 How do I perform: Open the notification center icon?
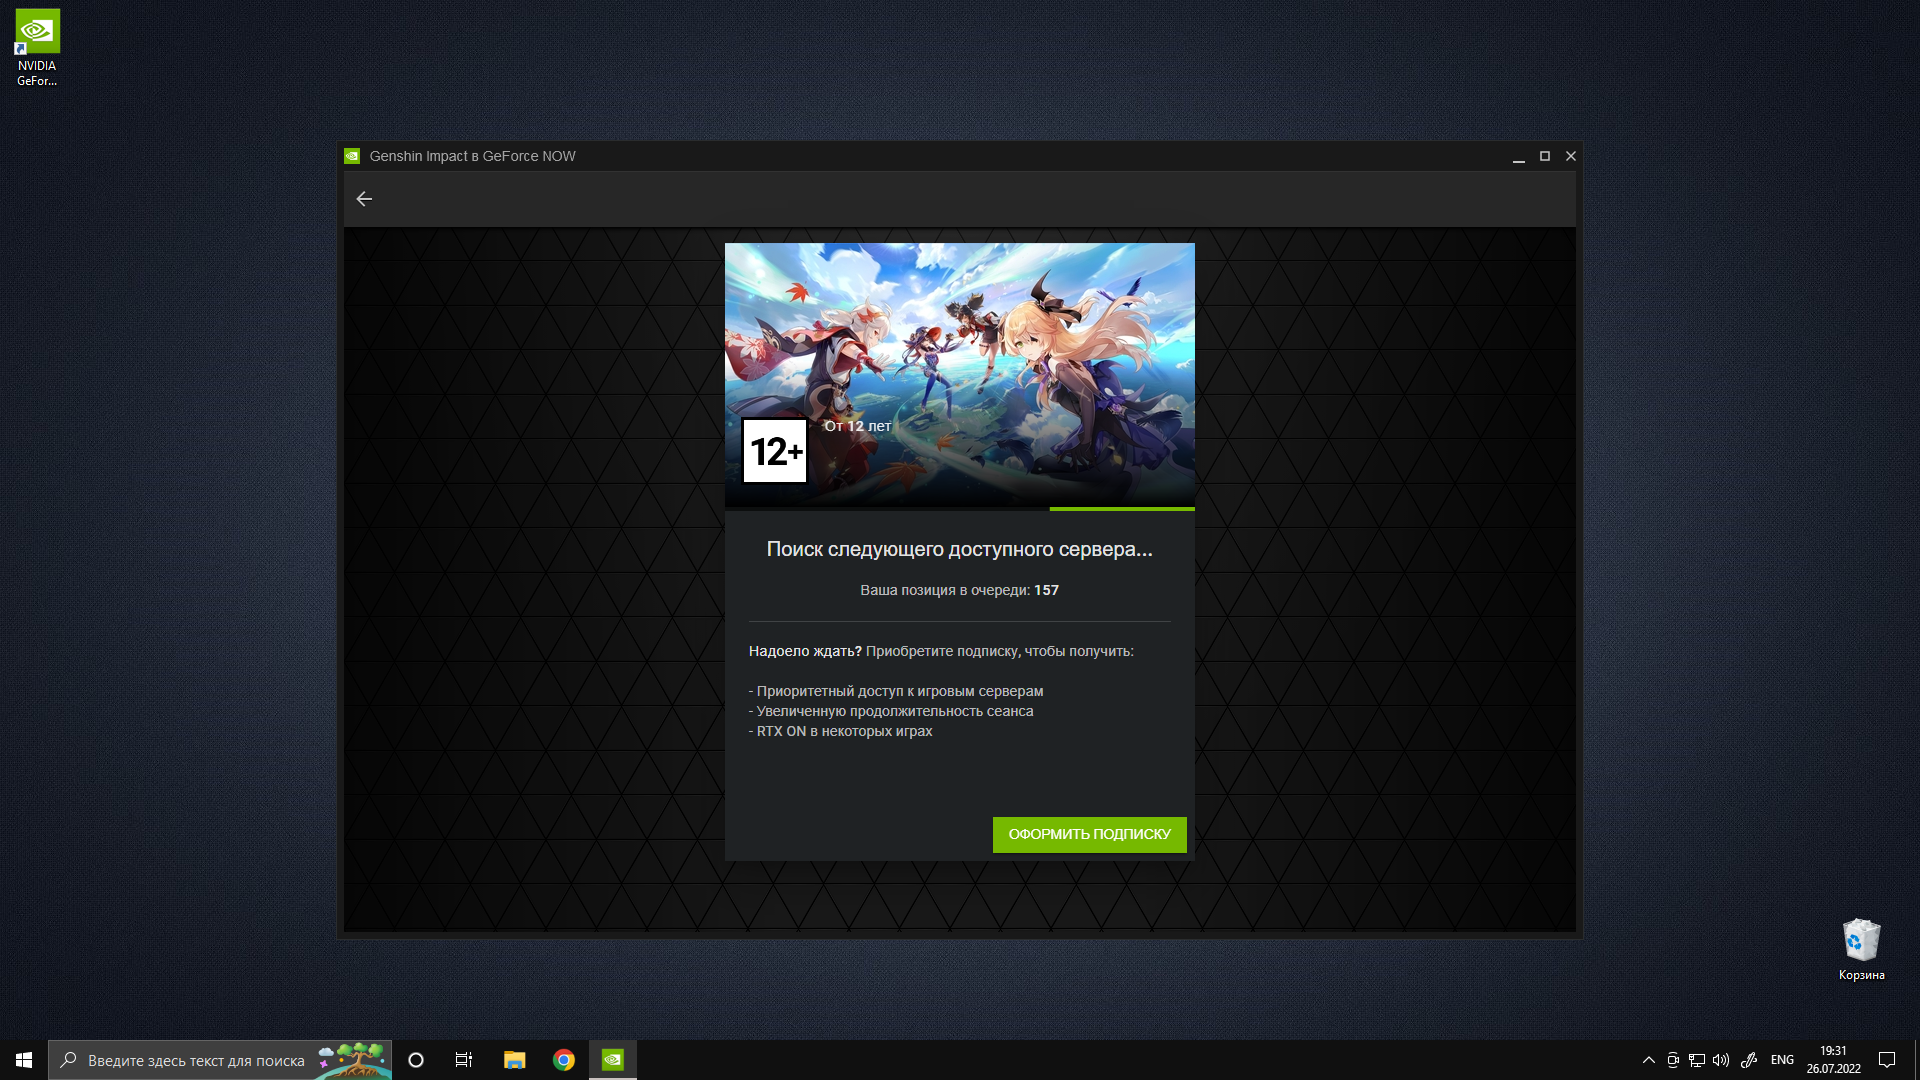pos(1887,1060)
